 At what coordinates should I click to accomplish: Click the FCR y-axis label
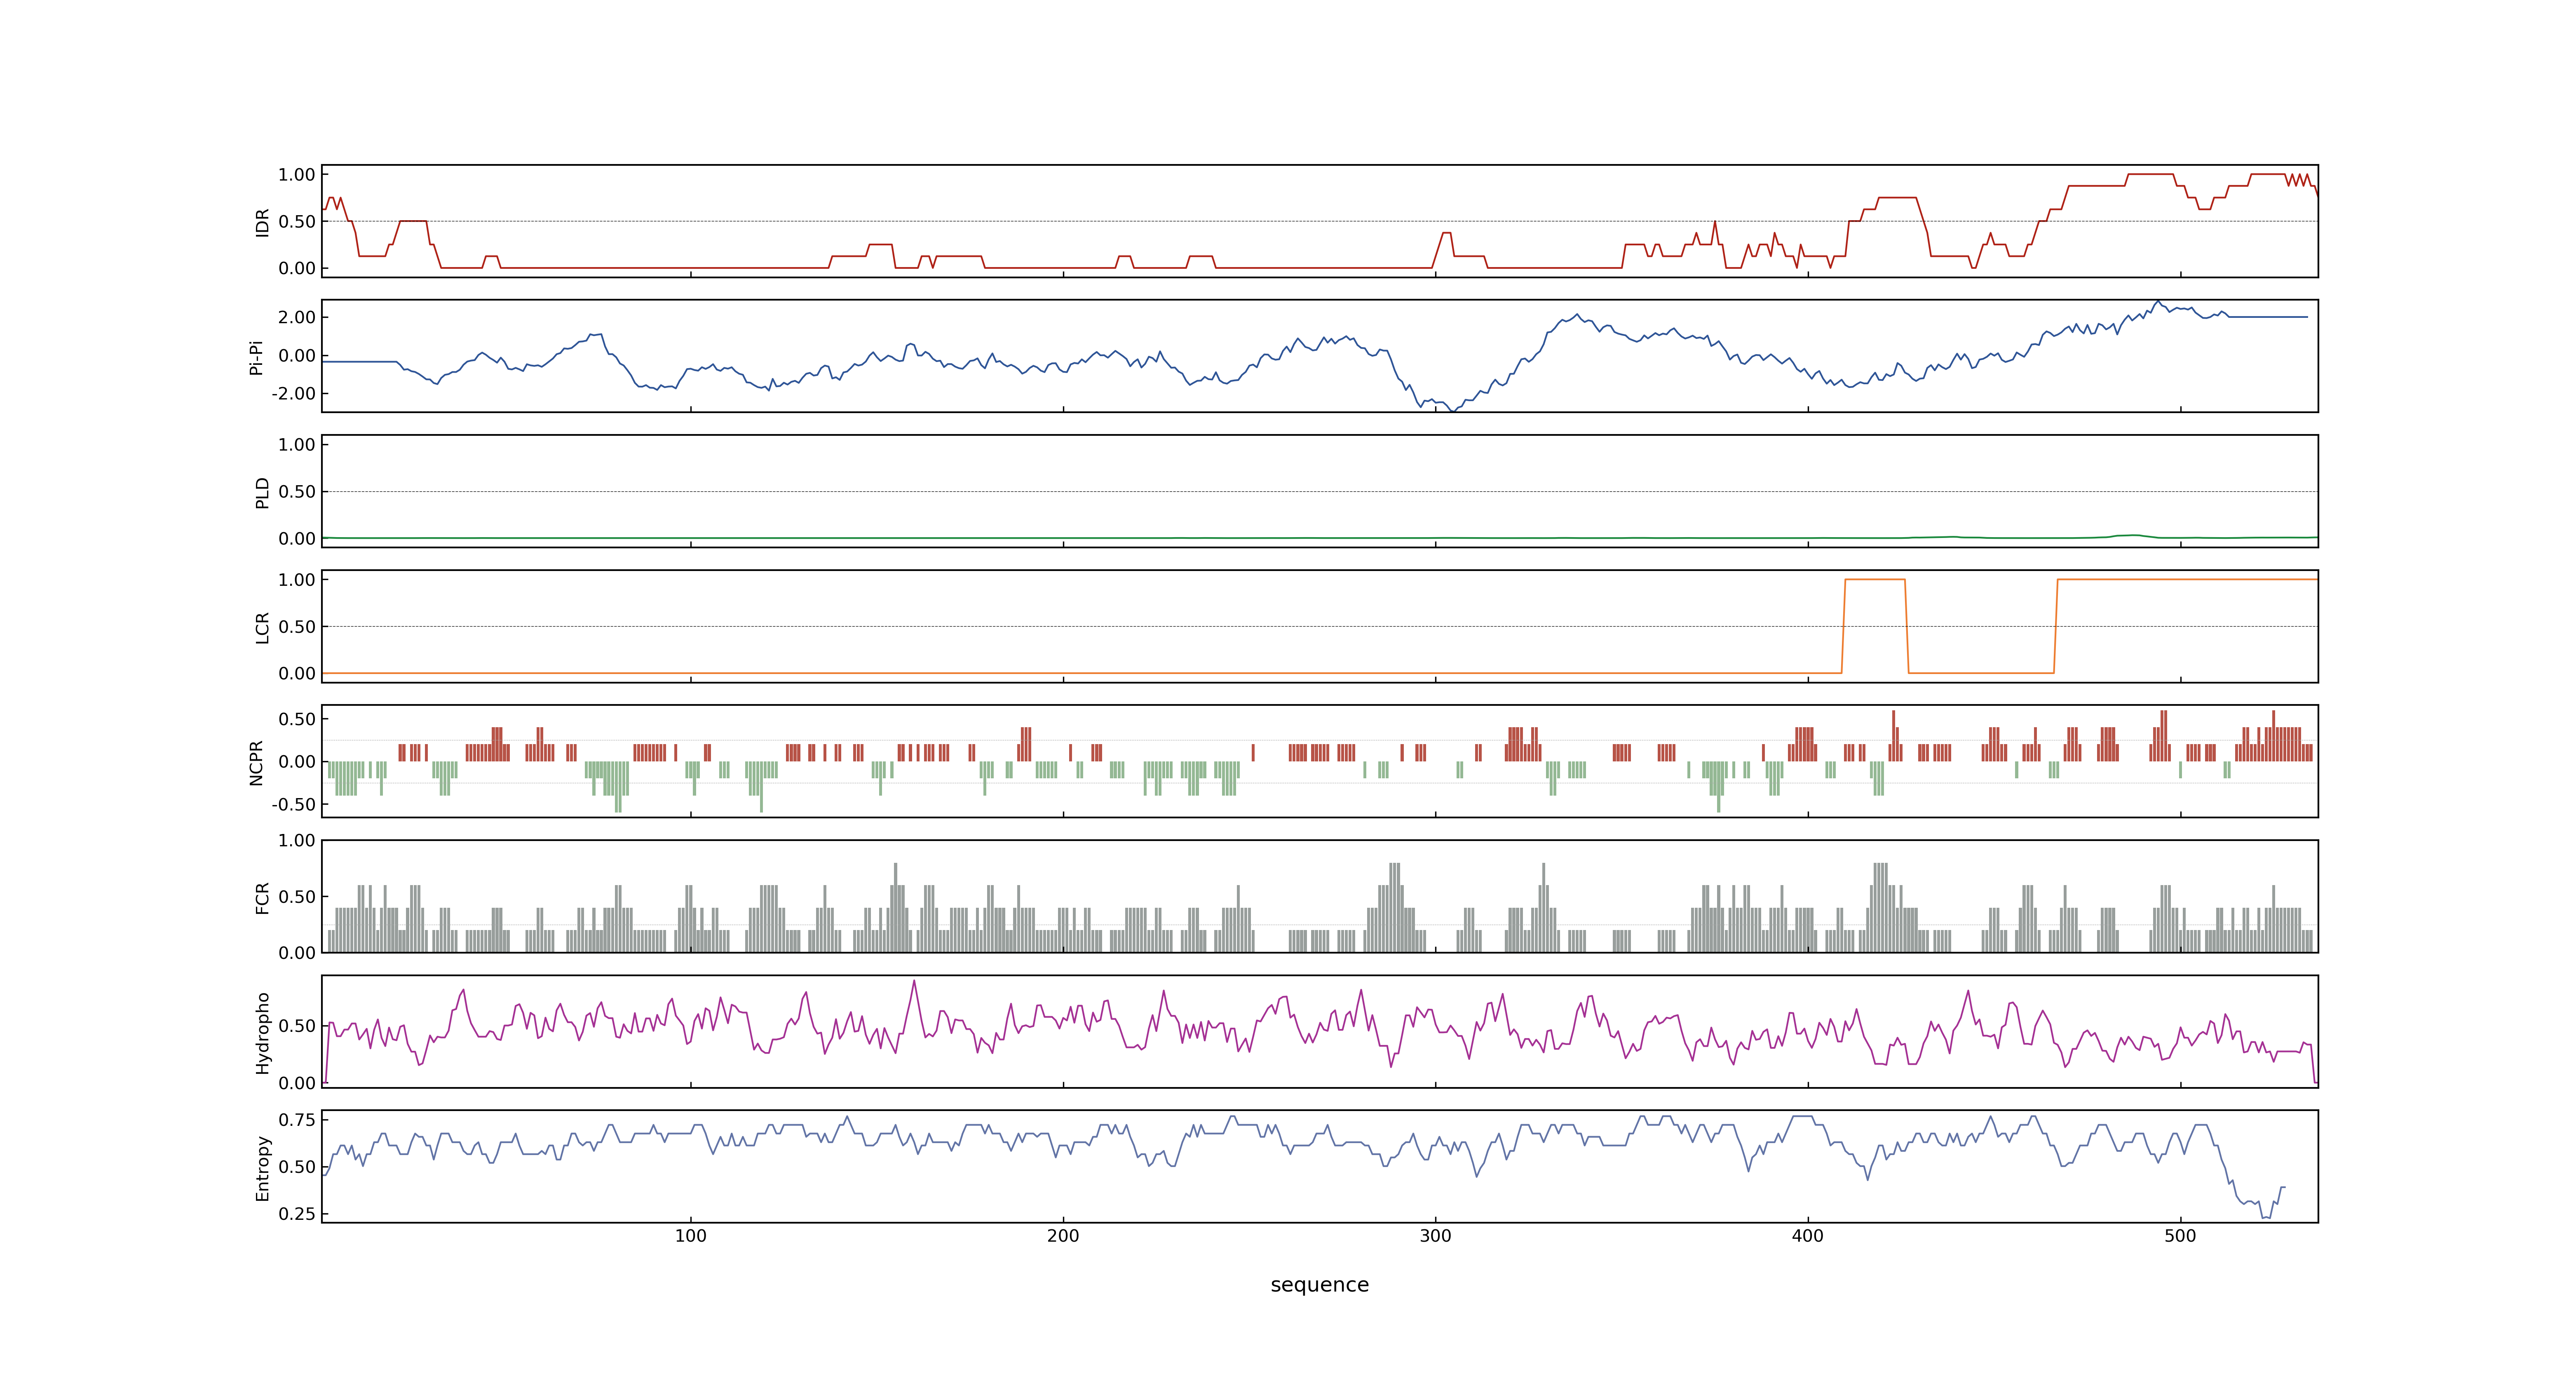pos(262,897)
